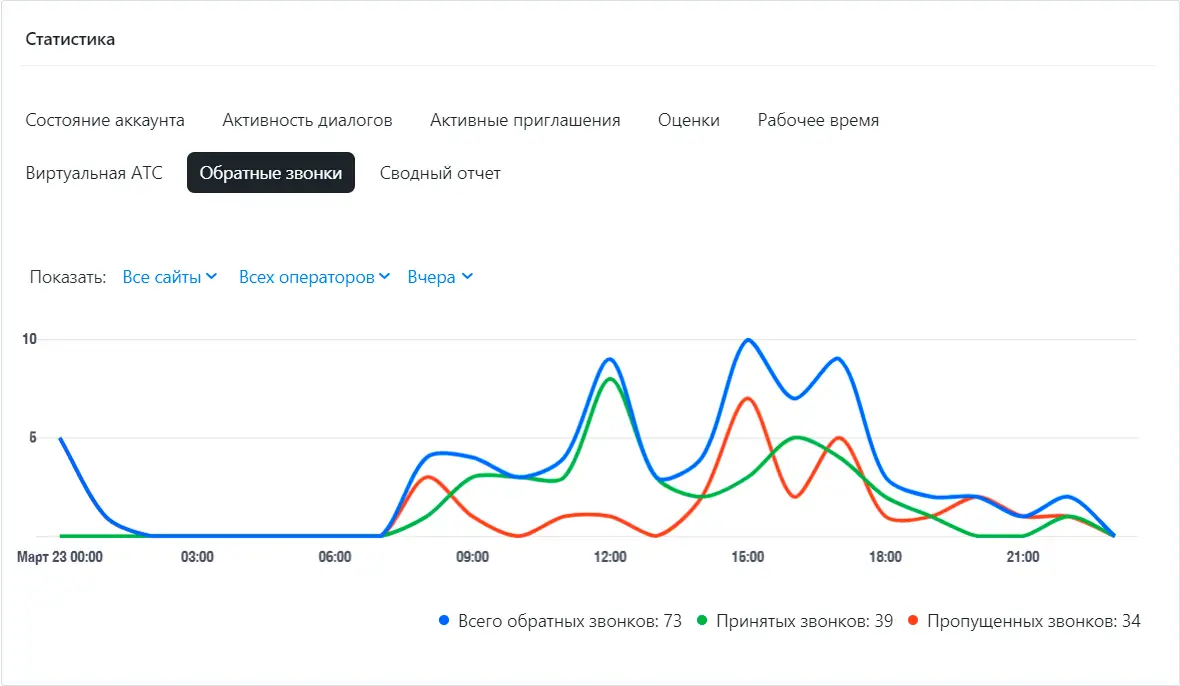Open the Рабочее время statistics tab

pos(818,120)
